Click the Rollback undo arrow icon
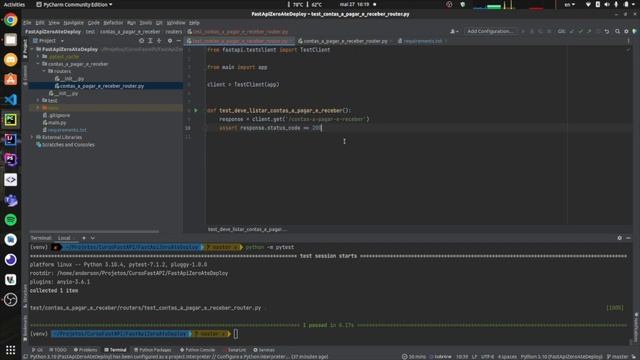640x360 pixels. click(607, 31)
